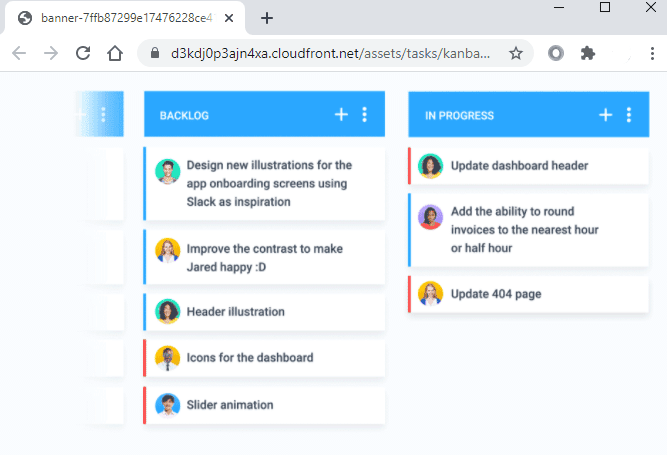667x455 pixels.
Task: Click the avatar on Add the ability to round card
Action: pyautogui.click(x=430, y=217)
